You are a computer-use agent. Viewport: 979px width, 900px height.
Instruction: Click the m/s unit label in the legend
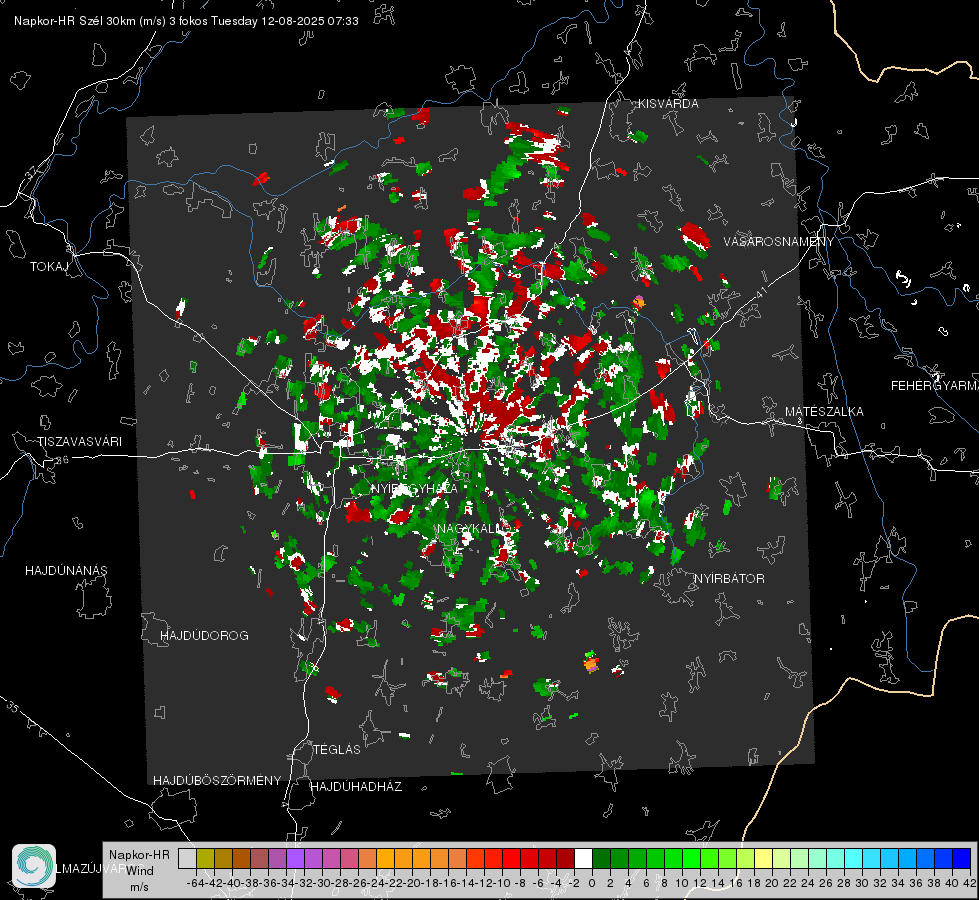pyautogui.click(x=139, y=887)
